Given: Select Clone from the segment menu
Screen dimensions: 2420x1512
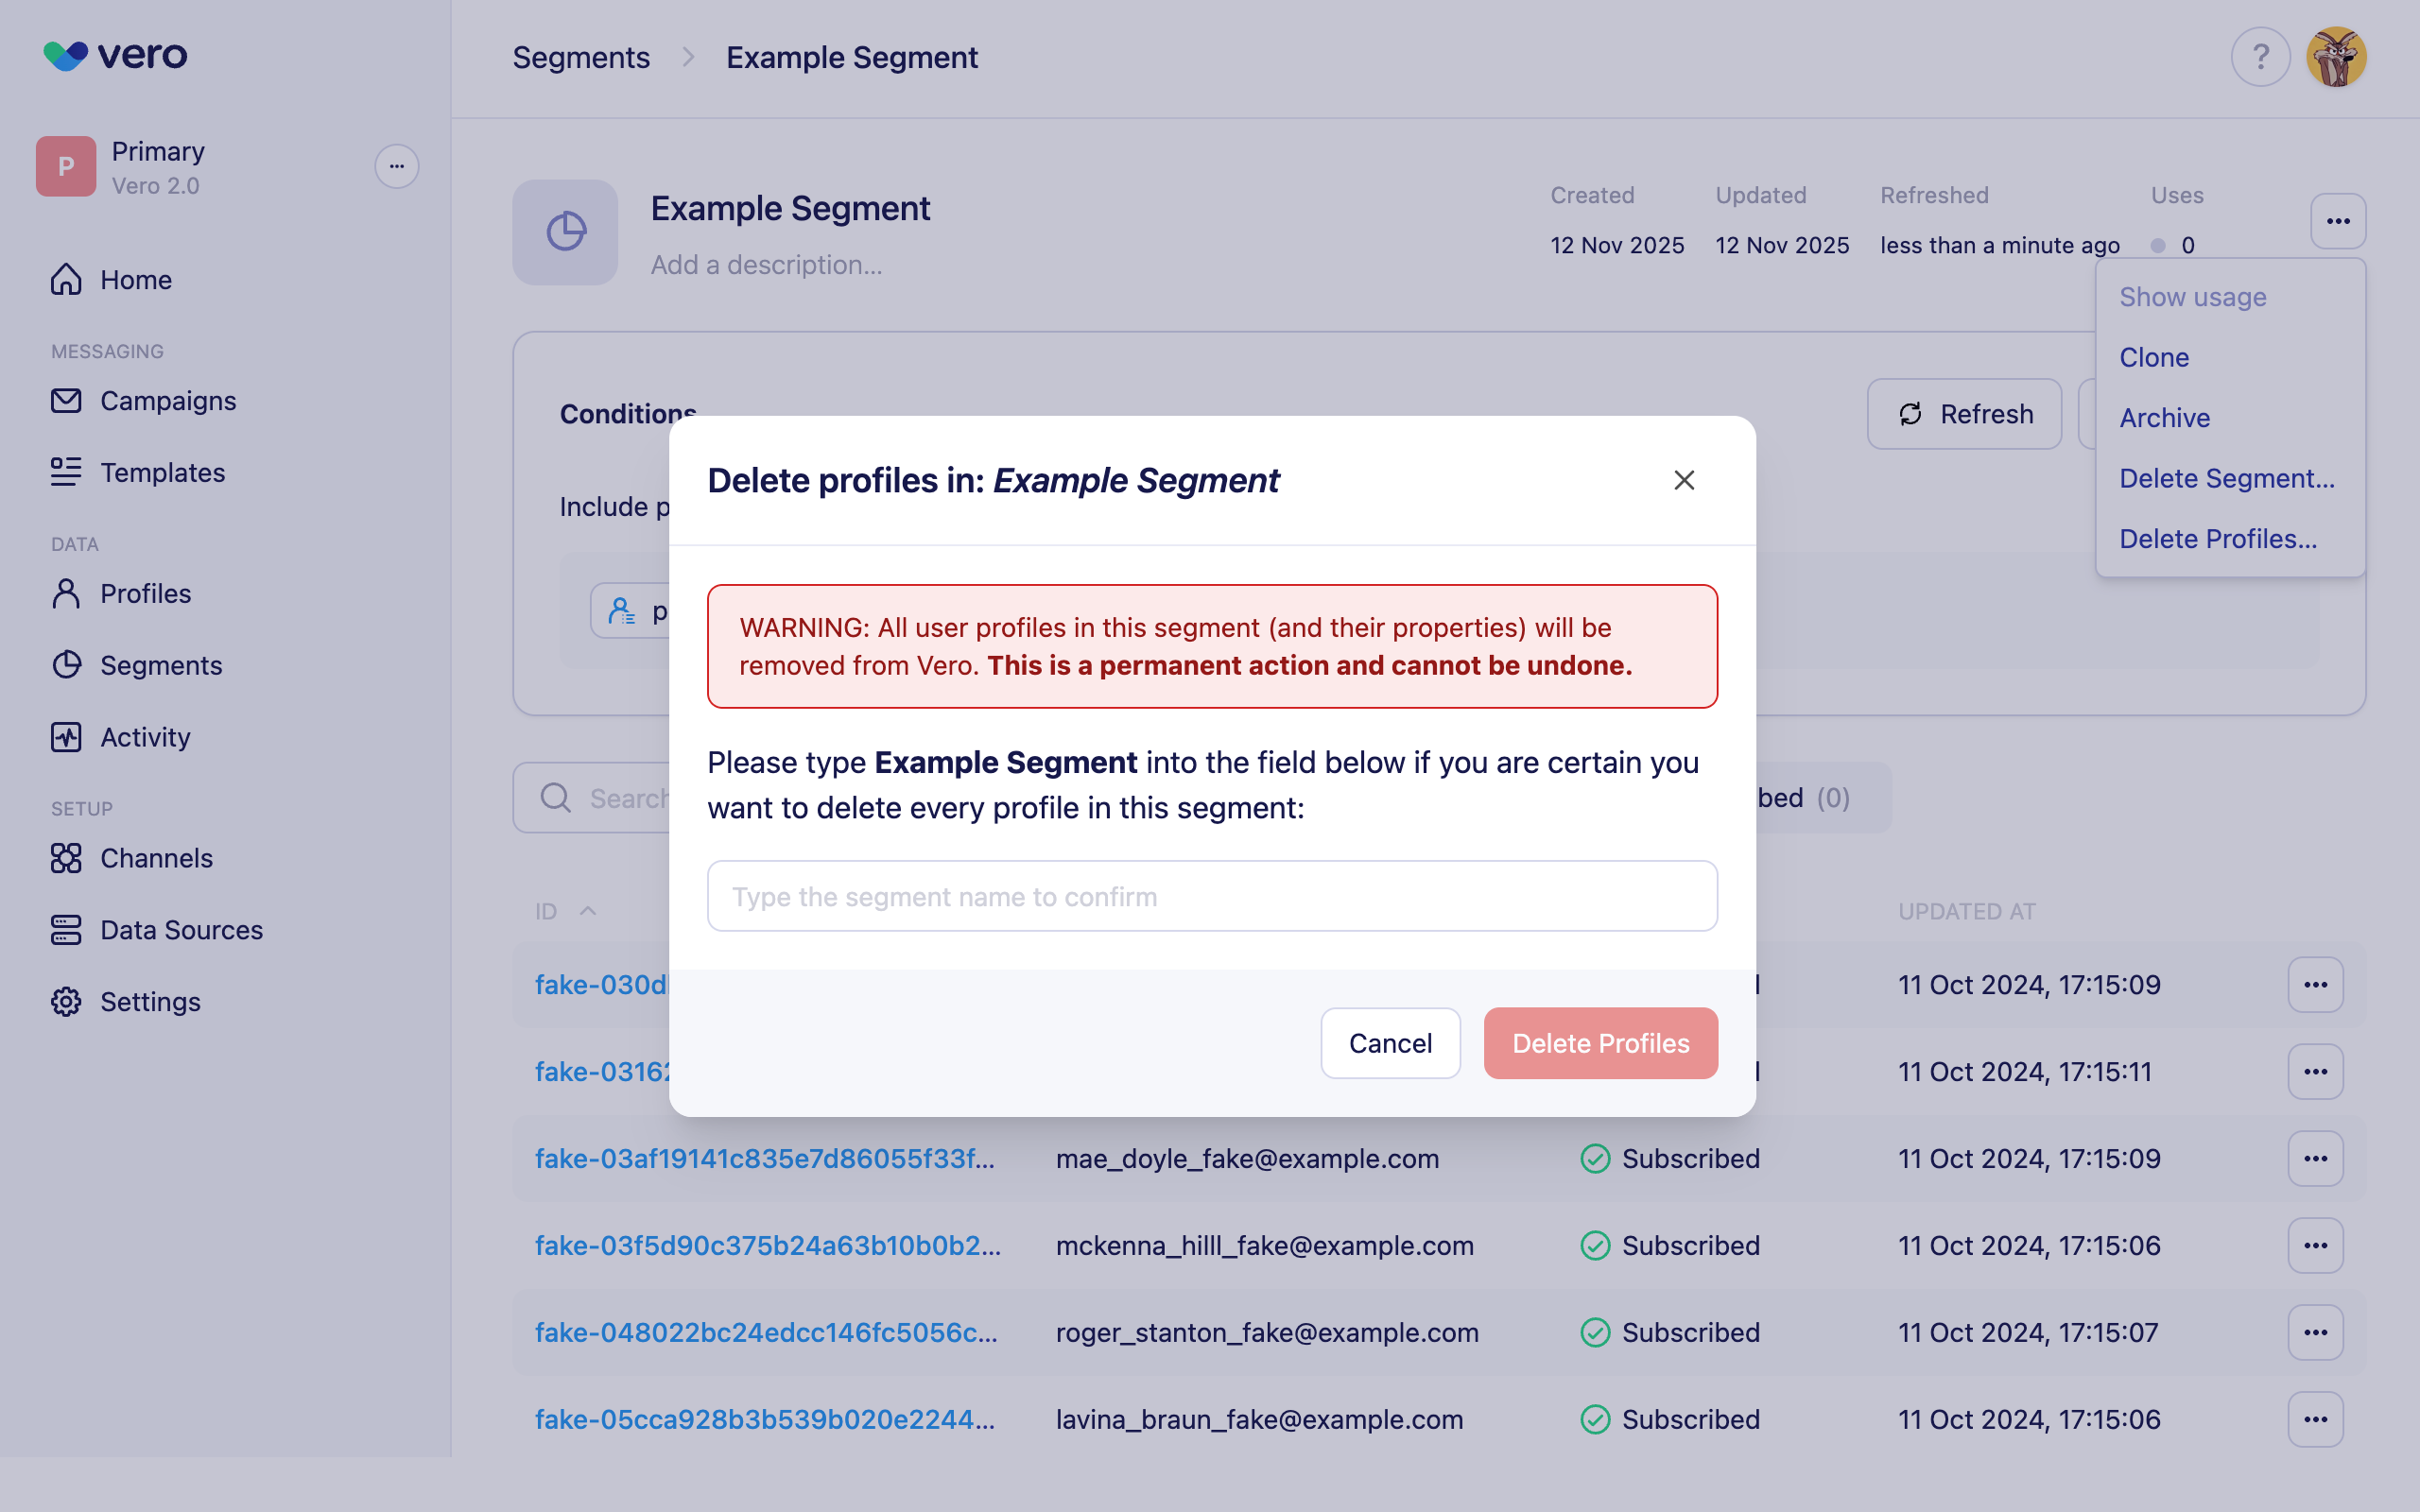Looking at the screenshot, I should click(2153, 357).
